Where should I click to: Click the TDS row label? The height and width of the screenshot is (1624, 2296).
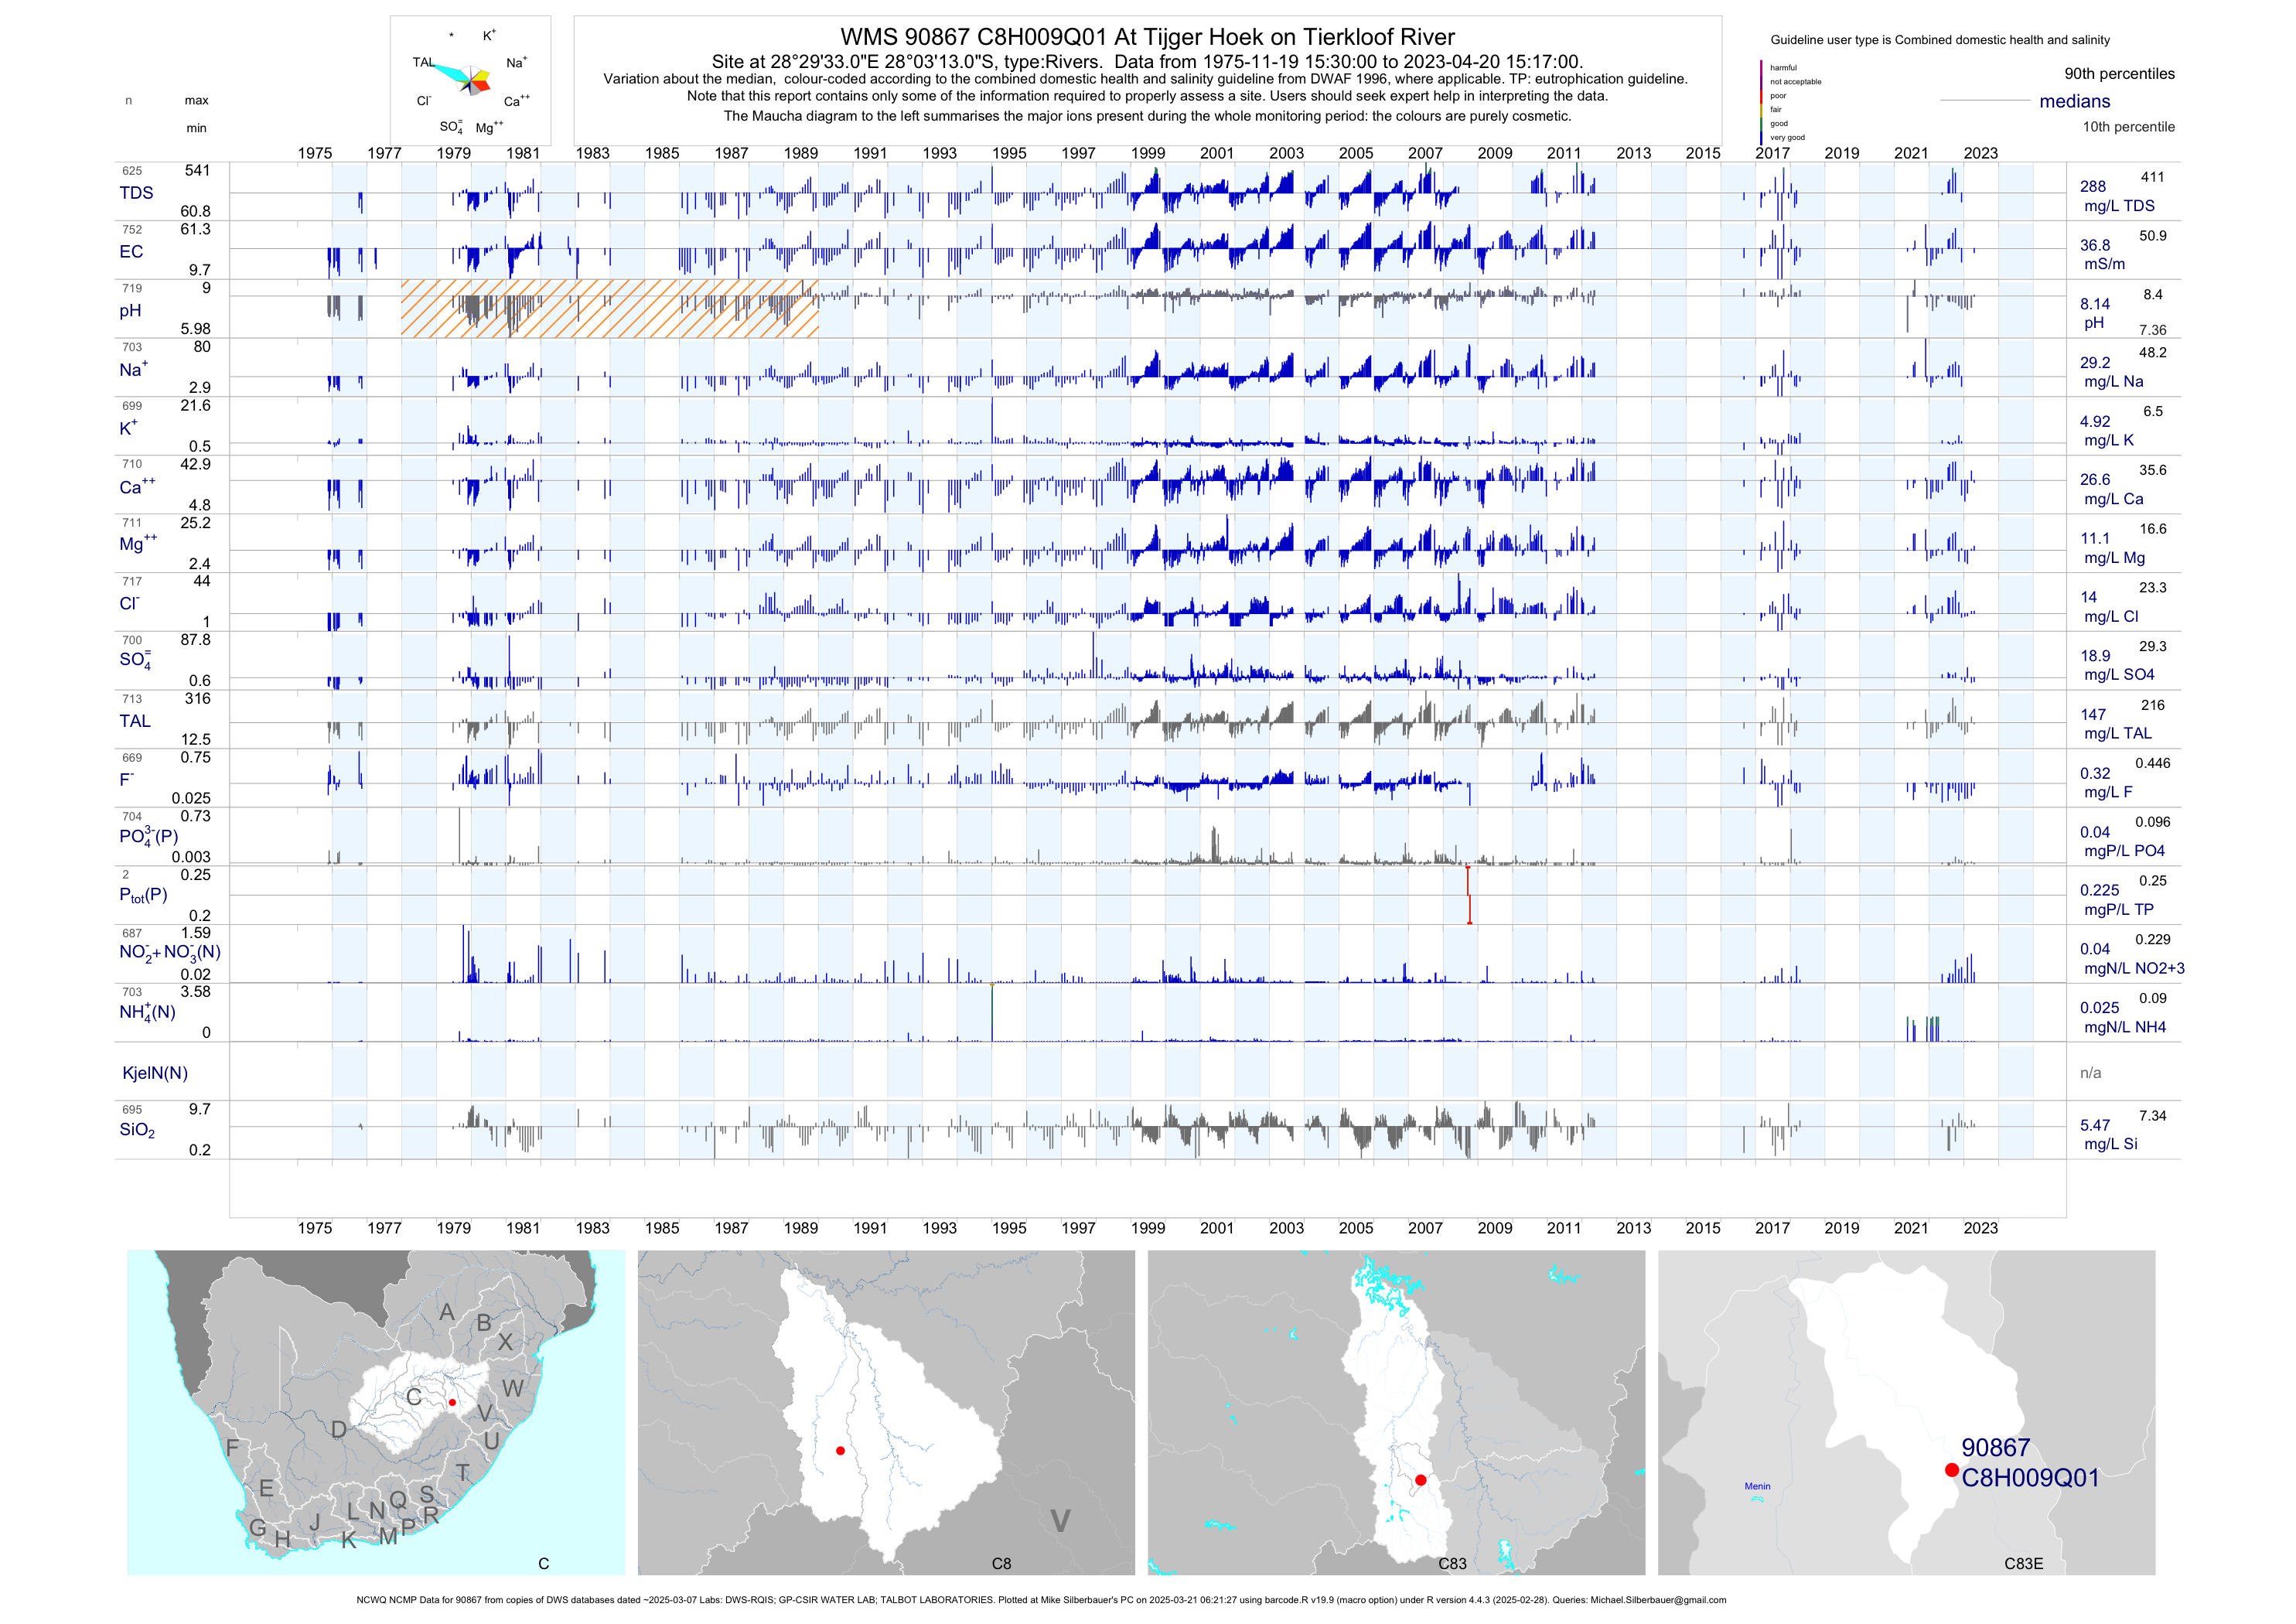[x=136, y=193]
